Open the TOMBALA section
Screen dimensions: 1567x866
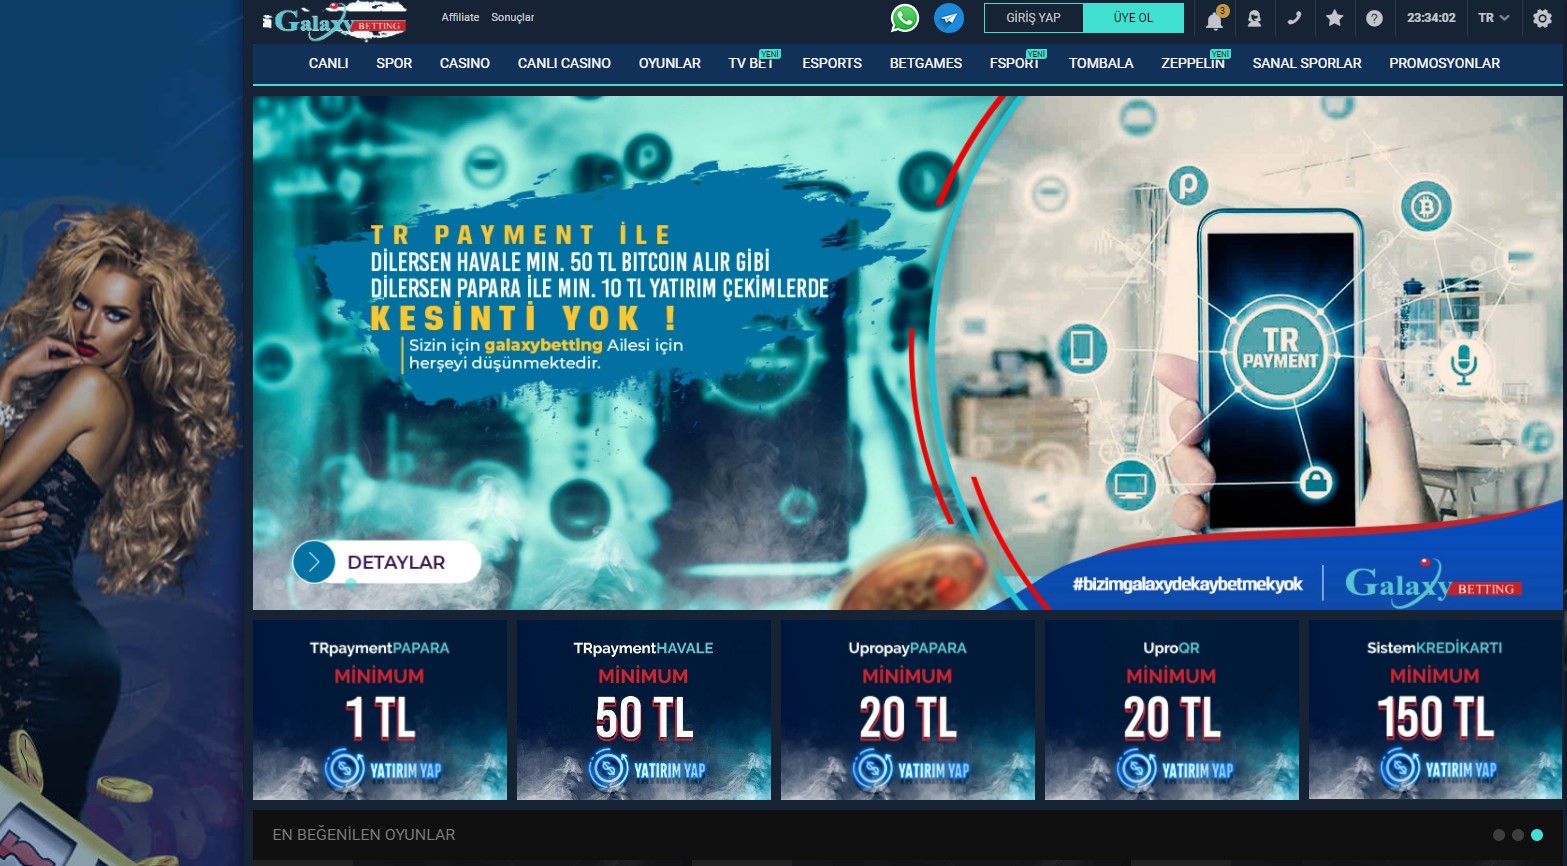(x=1101, y=63)
